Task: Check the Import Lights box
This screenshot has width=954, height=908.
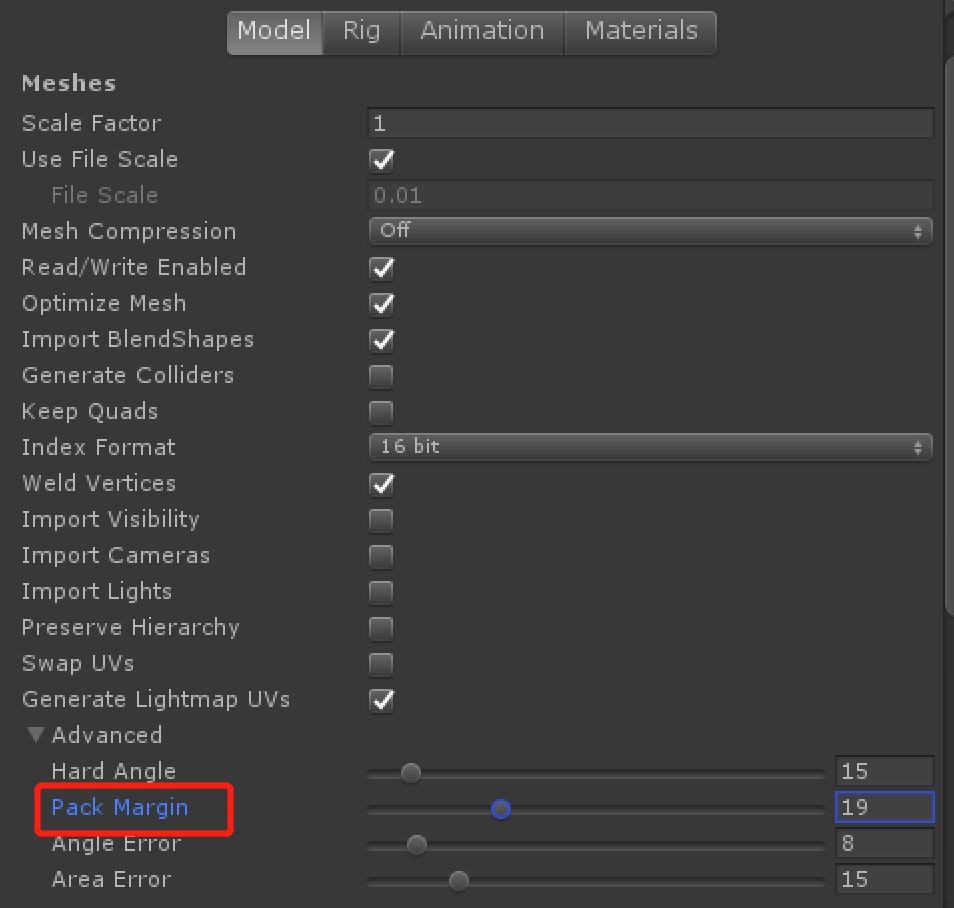Action: tap(380, 592)
